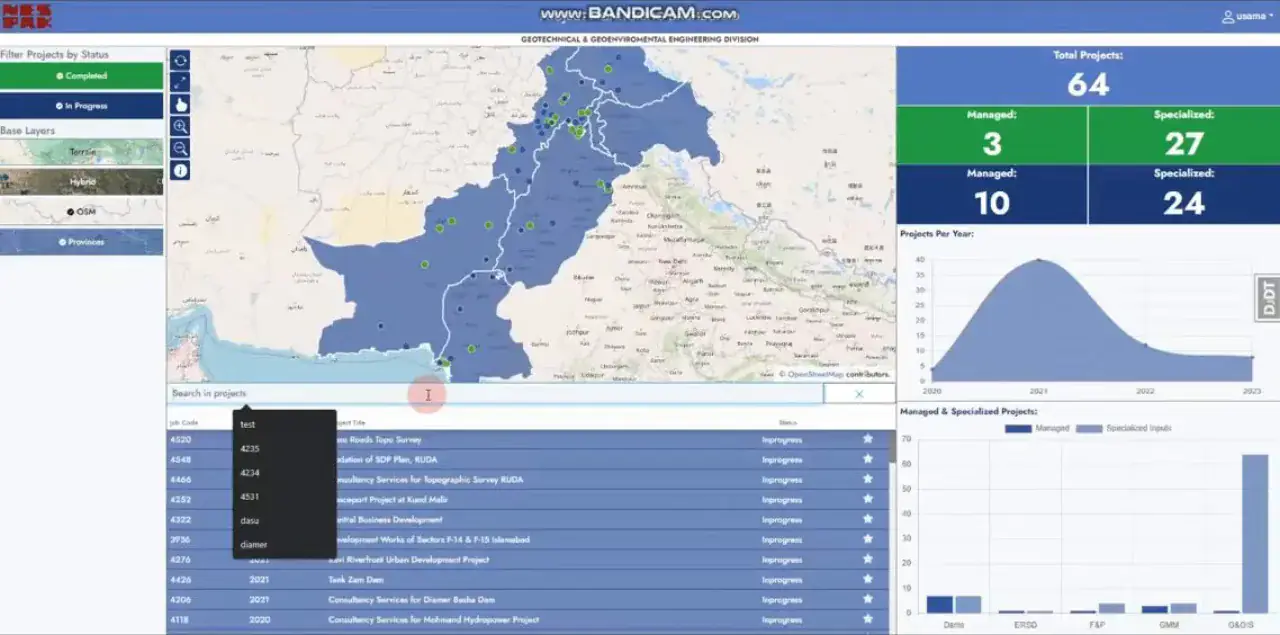Star the Ravi Riverfront Urban Development Project
Viewport: 1280px width, 635px height.
click(x=868, y=559)
